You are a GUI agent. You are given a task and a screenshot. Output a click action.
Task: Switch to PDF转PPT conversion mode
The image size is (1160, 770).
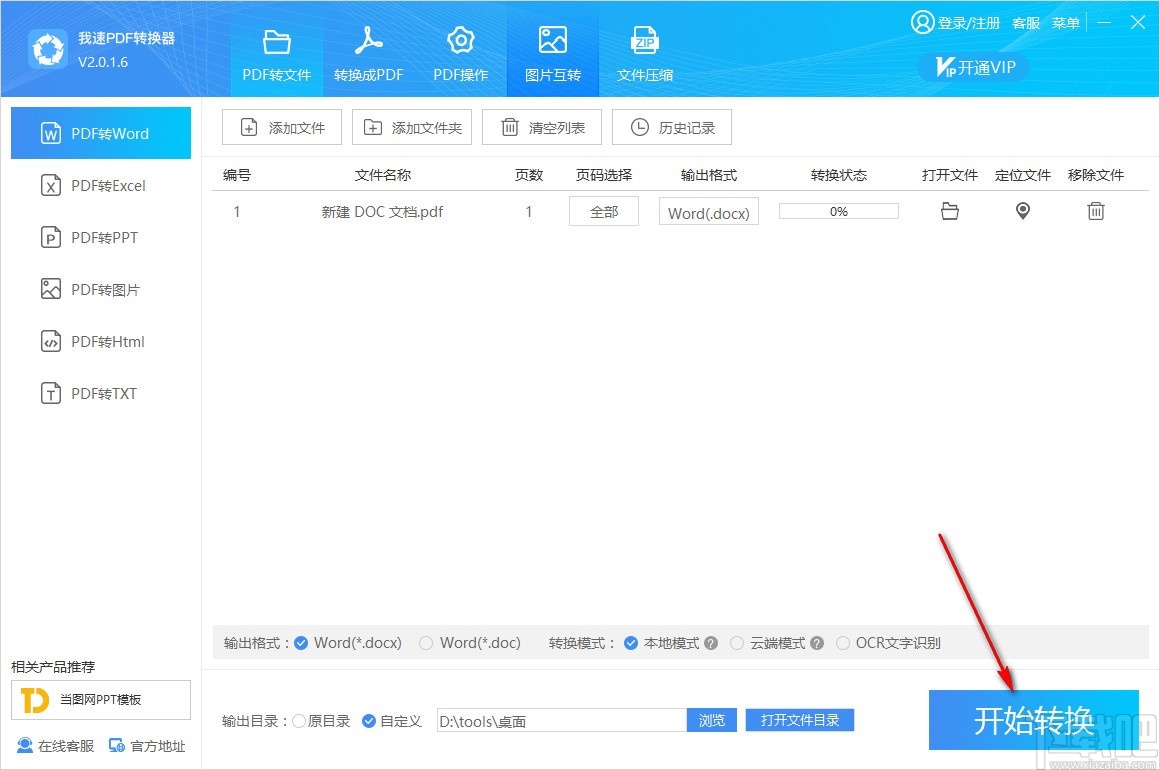pyautogui.click(x=100, y=237)
